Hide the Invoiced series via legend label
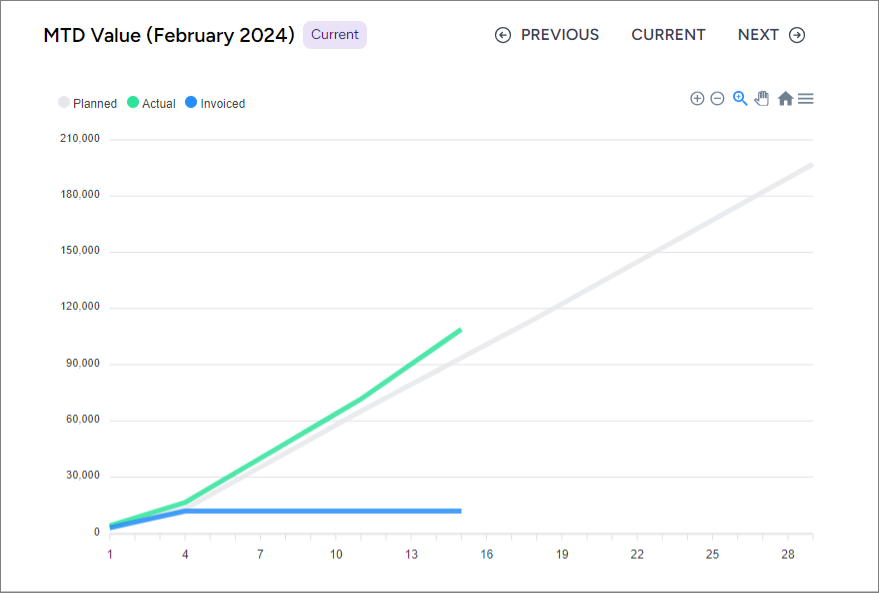Screen dimensions: 879x593 tap(222, 103)
